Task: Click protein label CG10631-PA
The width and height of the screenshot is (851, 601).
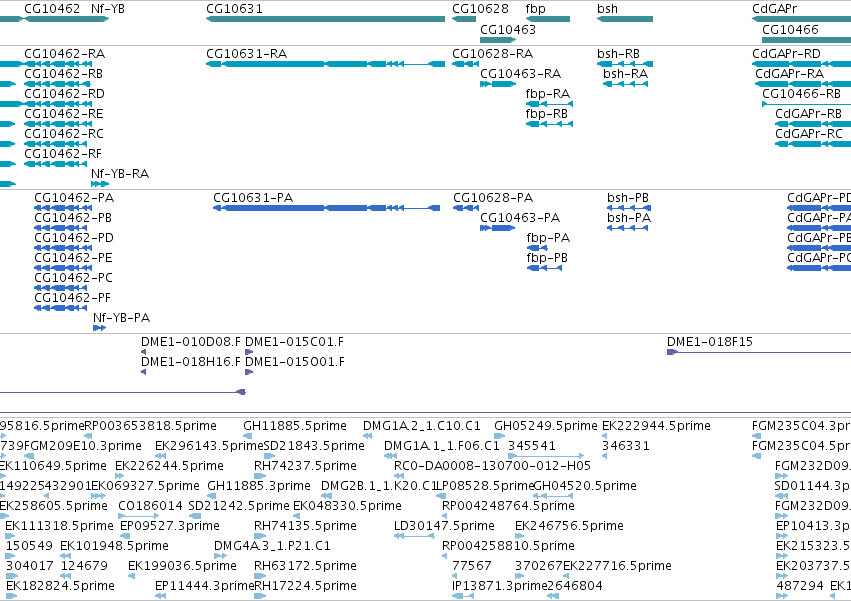Action: tap(253, 198)
